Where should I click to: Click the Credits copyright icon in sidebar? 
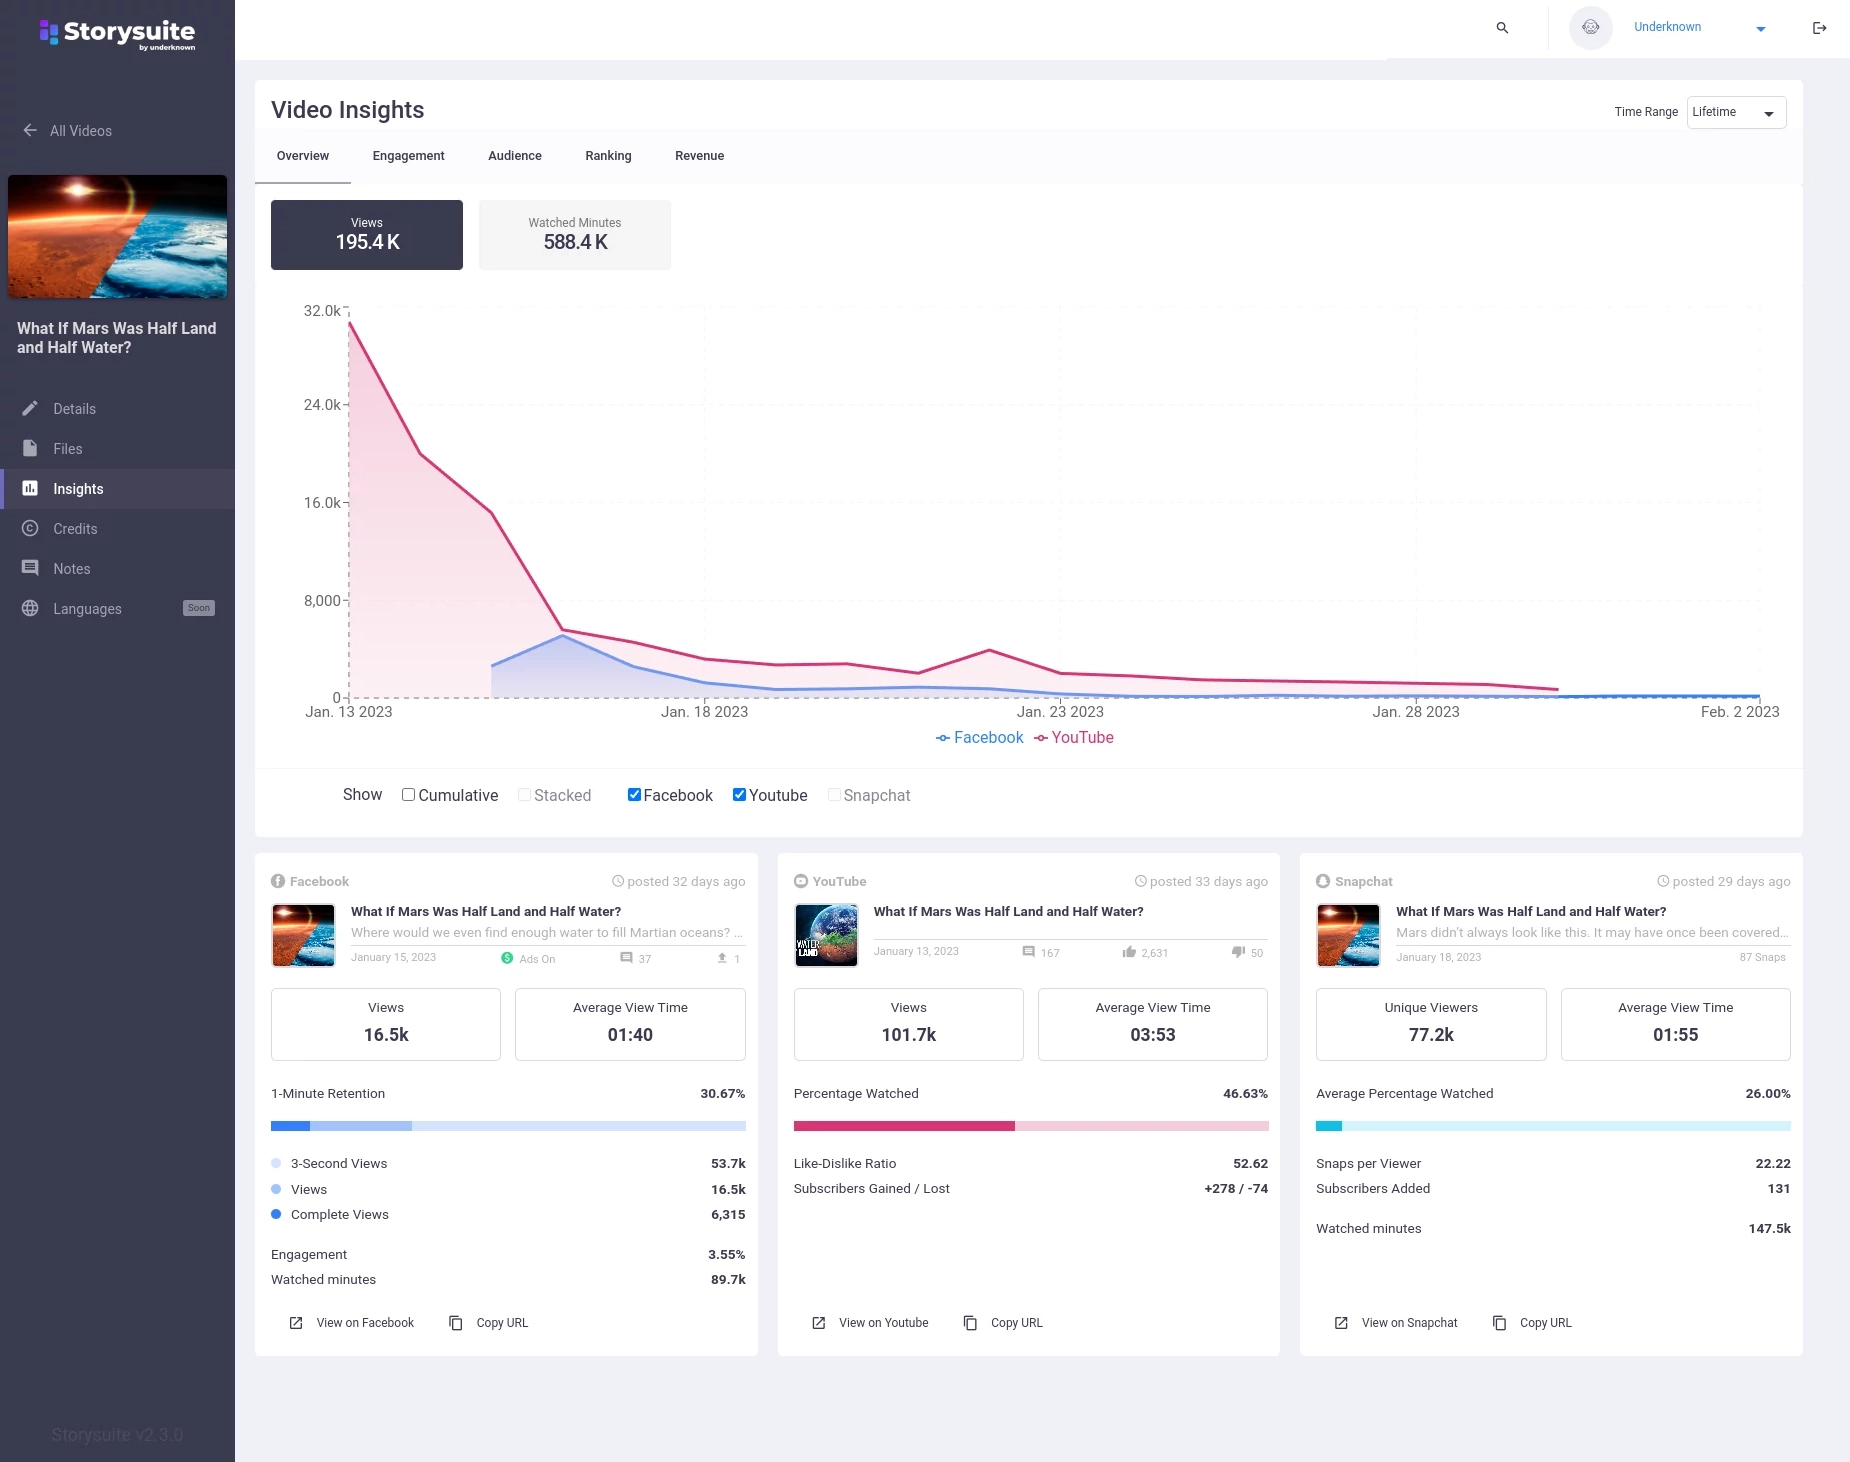coord(30,528)
